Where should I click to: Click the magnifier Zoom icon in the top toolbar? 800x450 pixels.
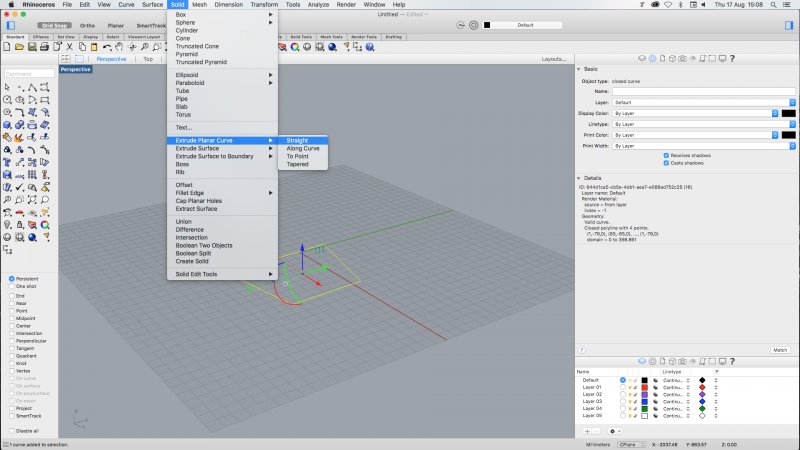(x=144, y=47)
